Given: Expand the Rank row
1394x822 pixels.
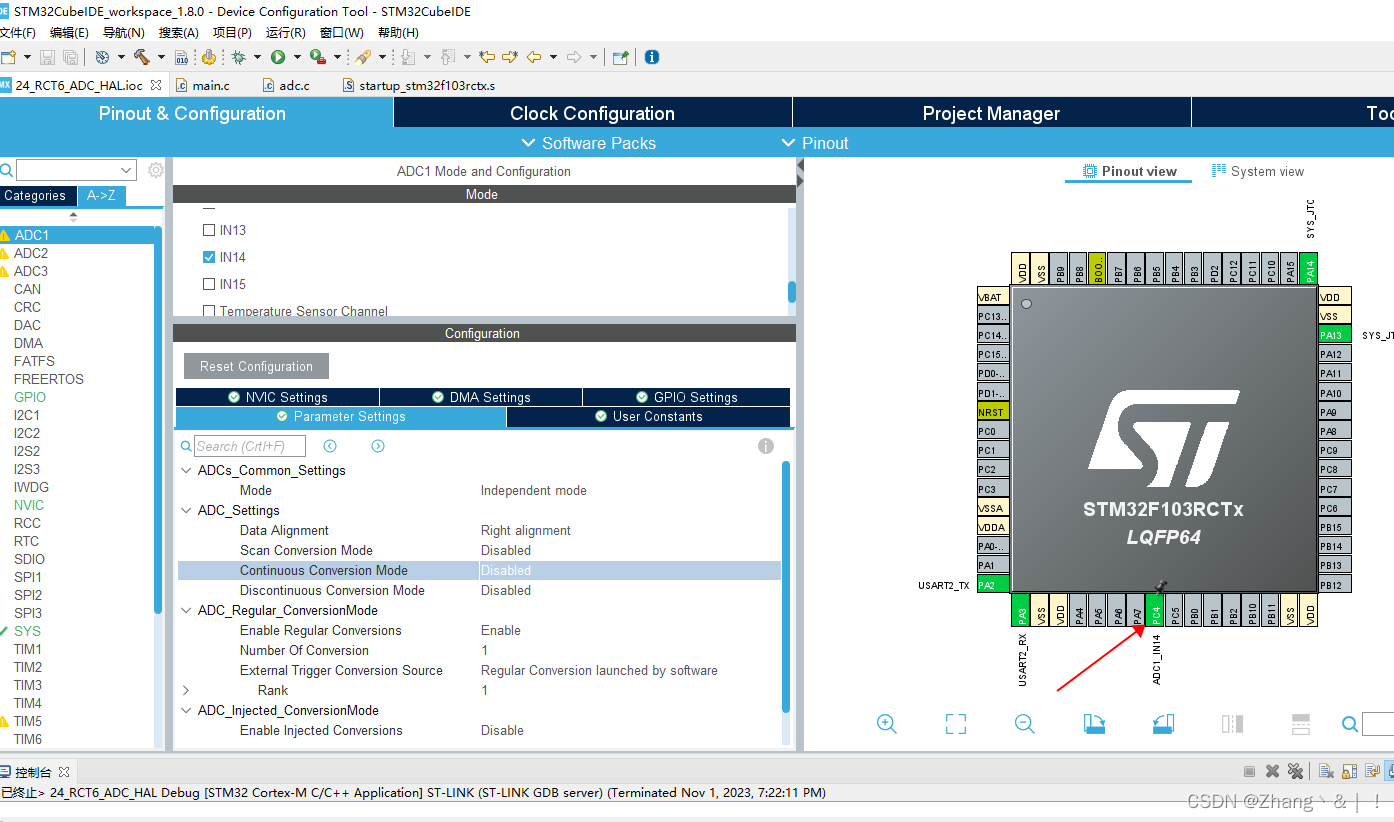Looking at the screenshot, I should coord(186,690).
